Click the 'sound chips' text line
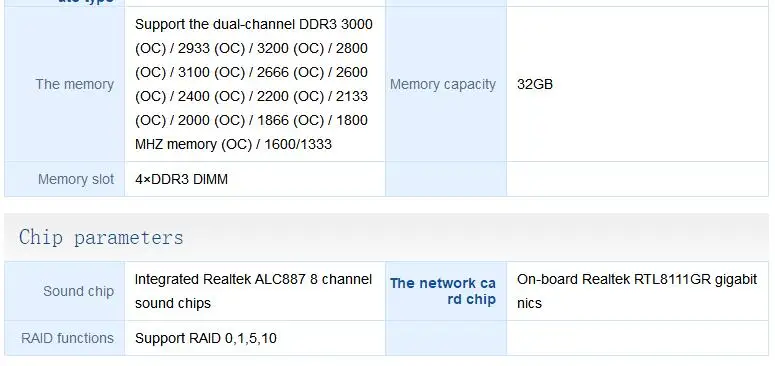Image resolution: width=775 pixels, height=366 pixels. tap(173, 303)
